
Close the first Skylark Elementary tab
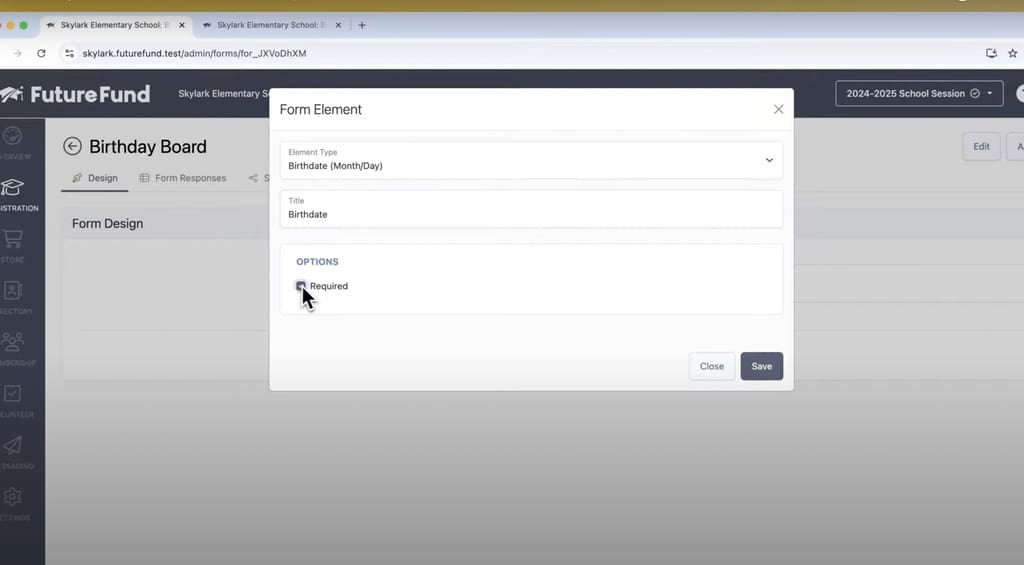click(182, 25)
